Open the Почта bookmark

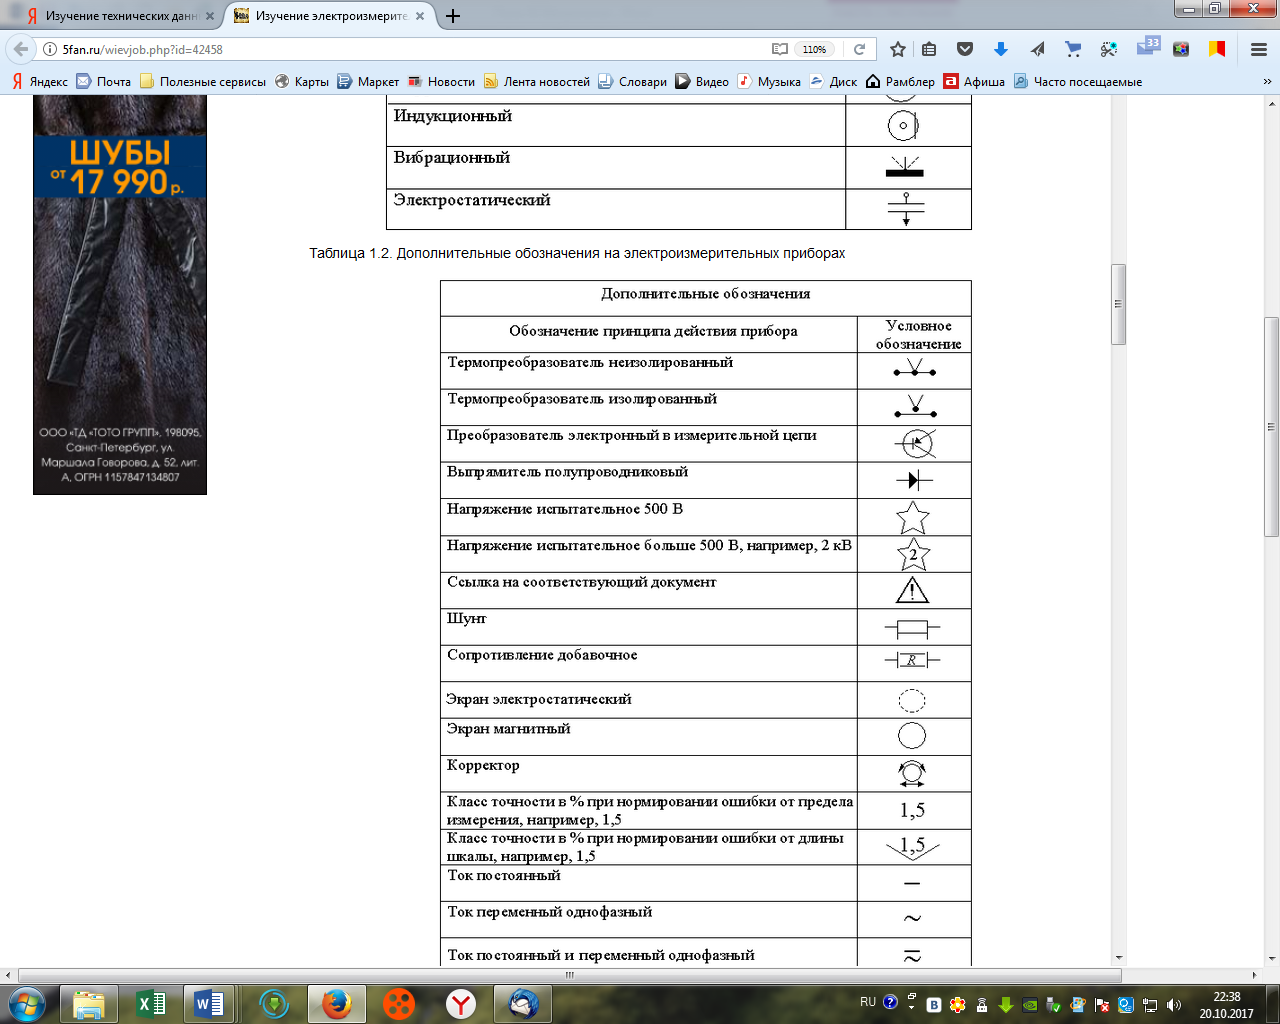click(104, 82)
